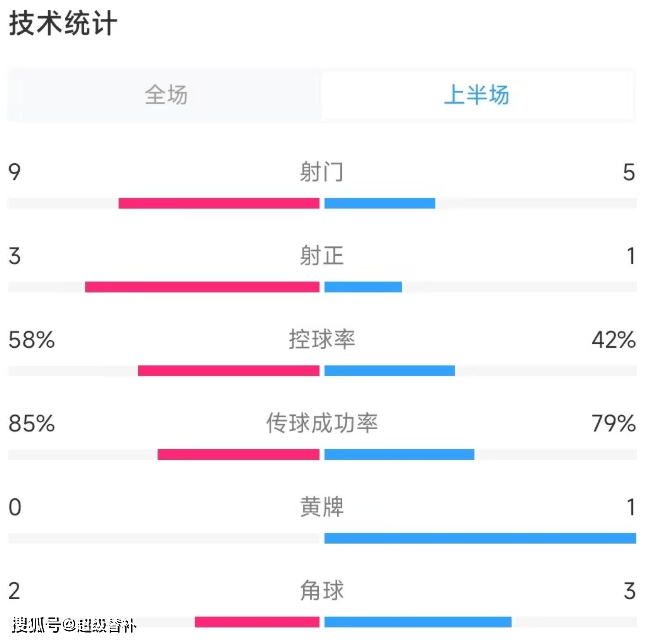Click the pink 传球成功率 bar
This screenshot has width=648, height=642.
[x=238, y=454]
